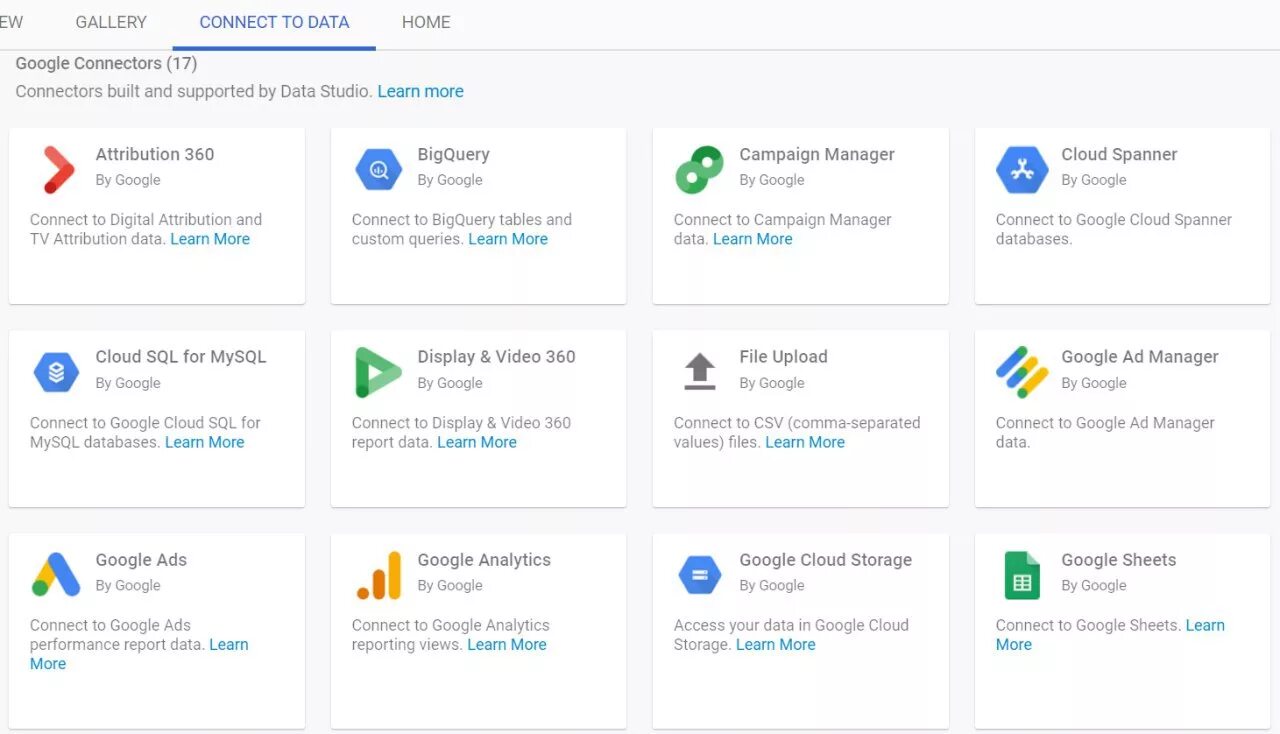Select the Google Sheets connector title

(x=1119, y=560)
